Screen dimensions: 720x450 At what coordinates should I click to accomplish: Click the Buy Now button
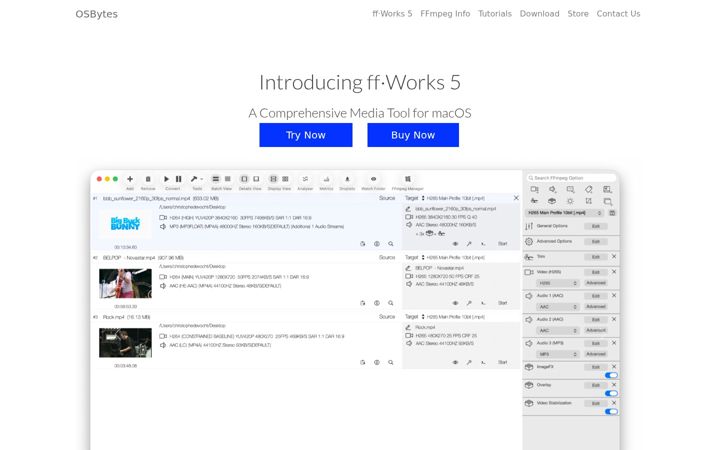(x=413, y=135)
